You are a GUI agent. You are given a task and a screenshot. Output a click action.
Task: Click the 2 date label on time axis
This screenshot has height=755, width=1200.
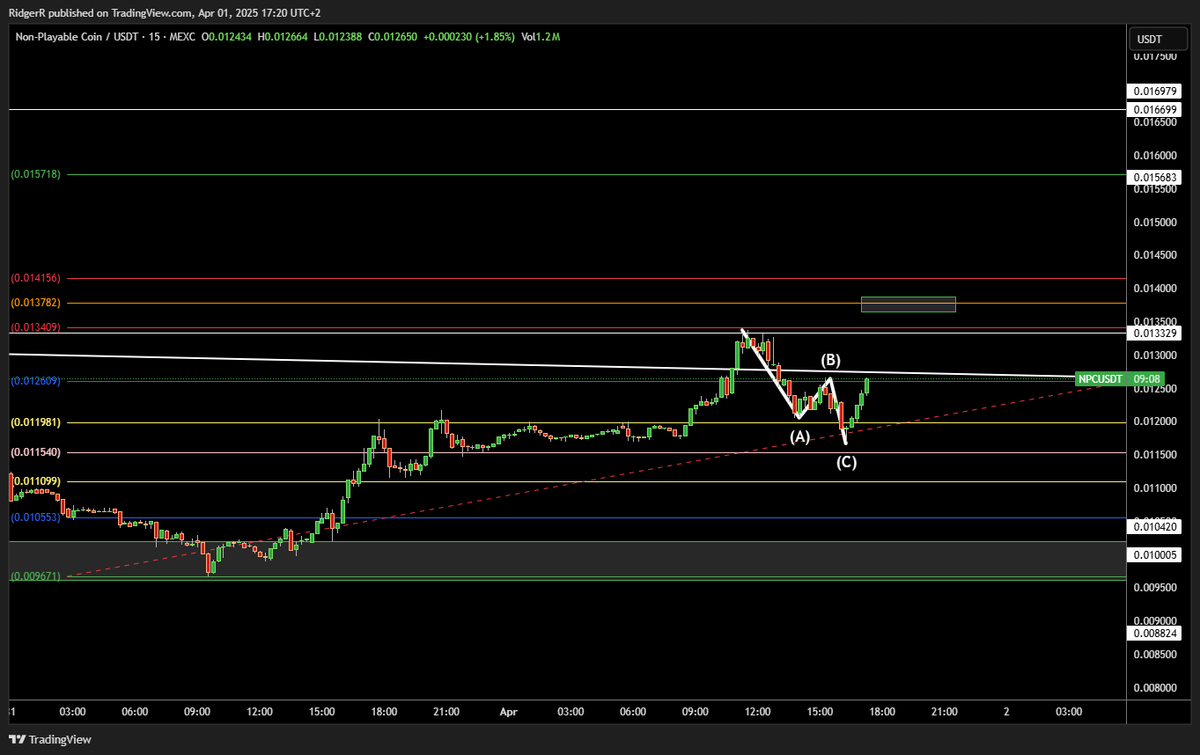(x=1006, y=712)
